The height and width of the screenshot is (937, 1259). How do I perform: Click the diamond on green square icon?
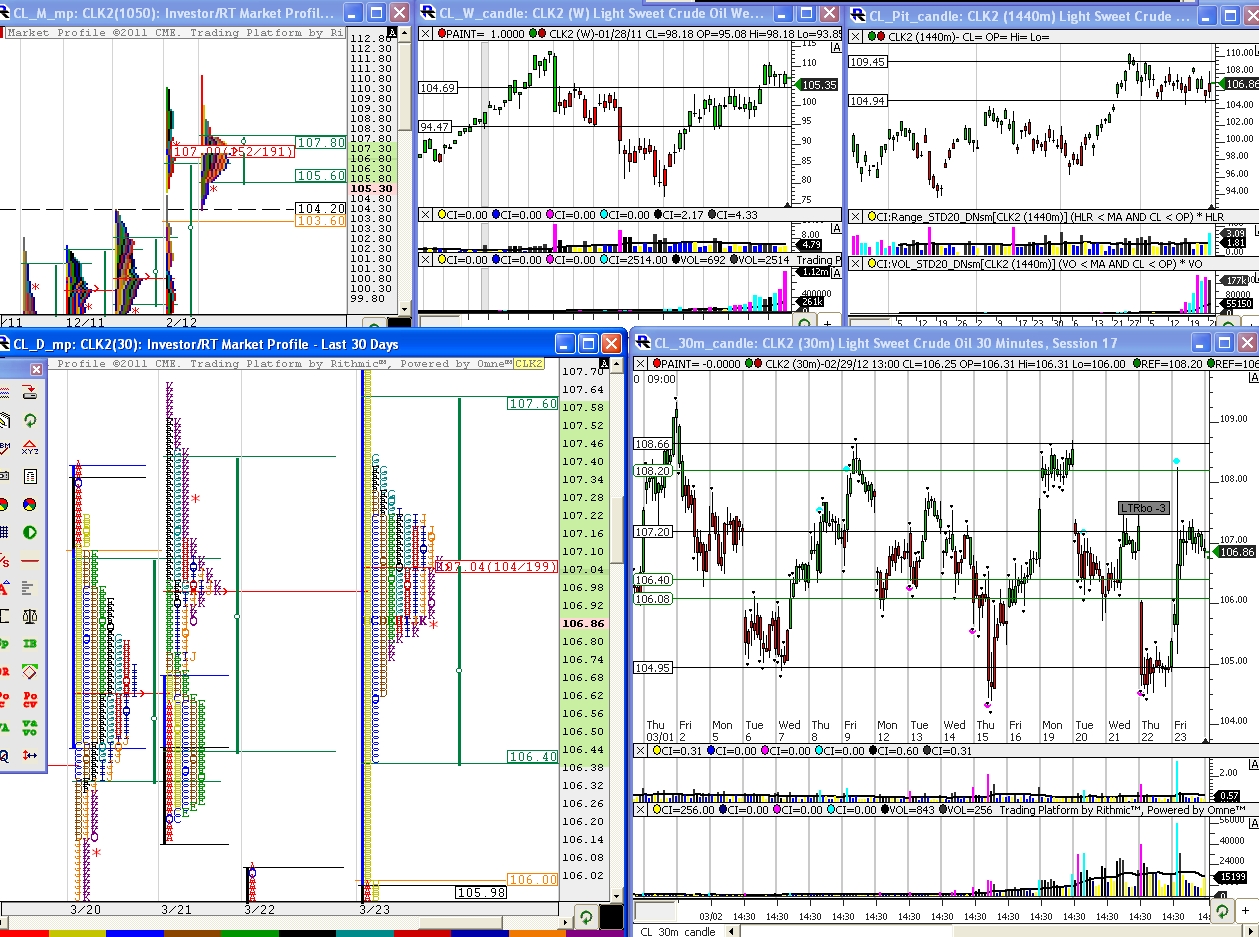(x=30, y=671)
